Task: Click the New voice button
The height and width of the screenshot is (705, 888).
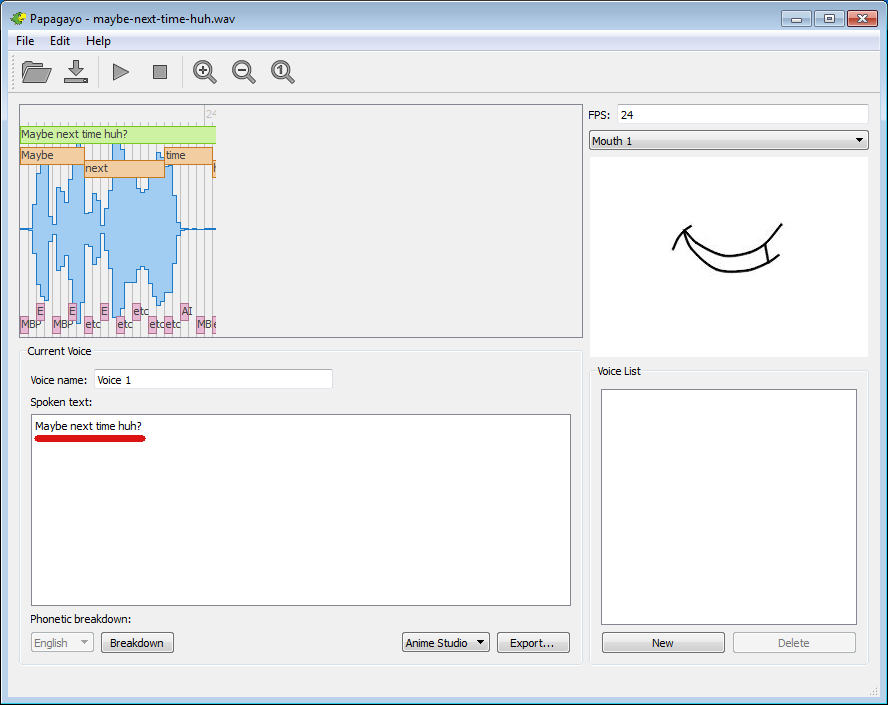Action: click(x=663, y=643)
